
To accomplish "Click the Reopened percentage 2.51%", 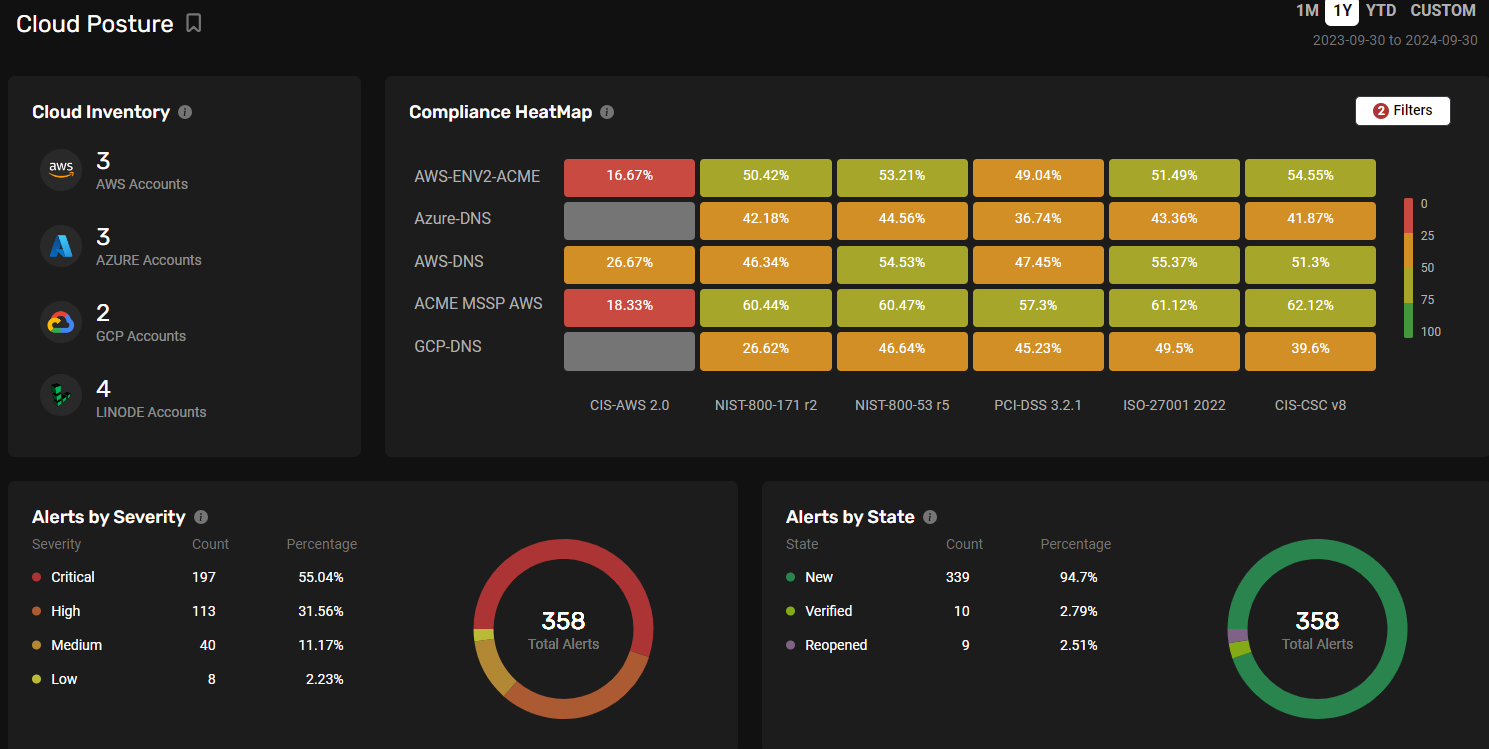I will (x=1078, y=645).
